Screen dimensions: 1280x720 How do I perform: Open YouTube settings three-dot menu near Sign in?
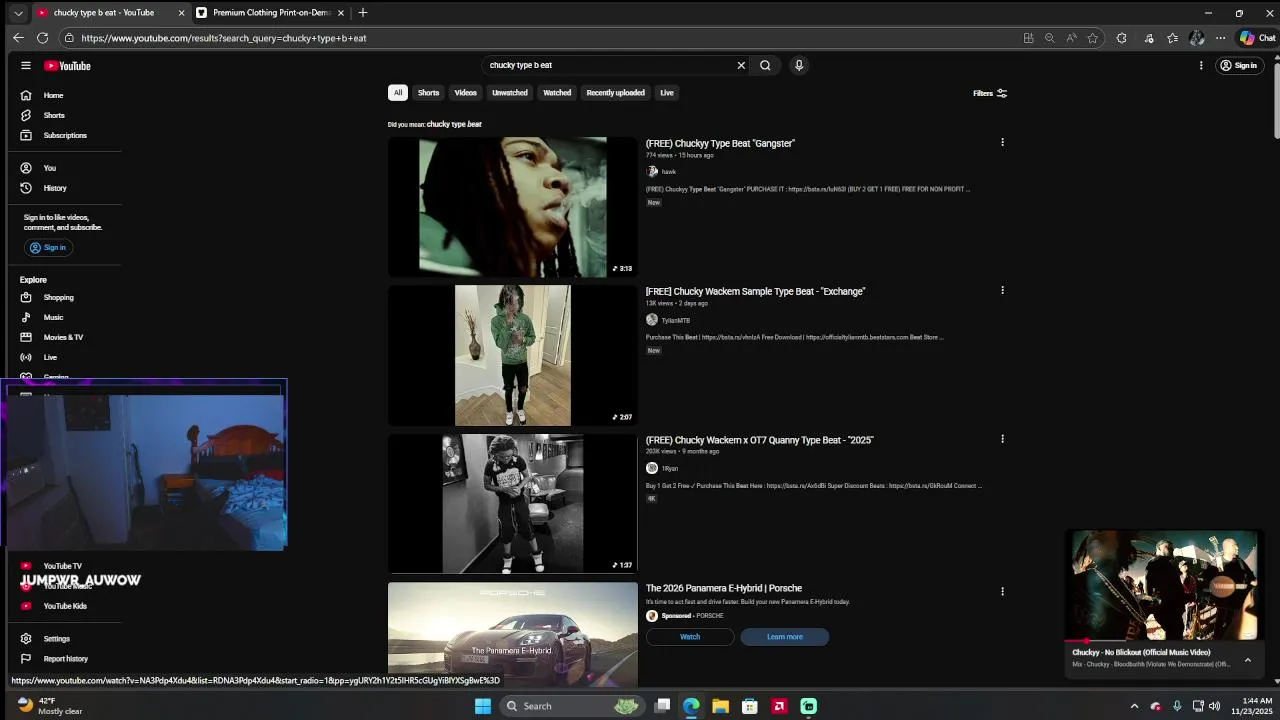click(1201, 65)
